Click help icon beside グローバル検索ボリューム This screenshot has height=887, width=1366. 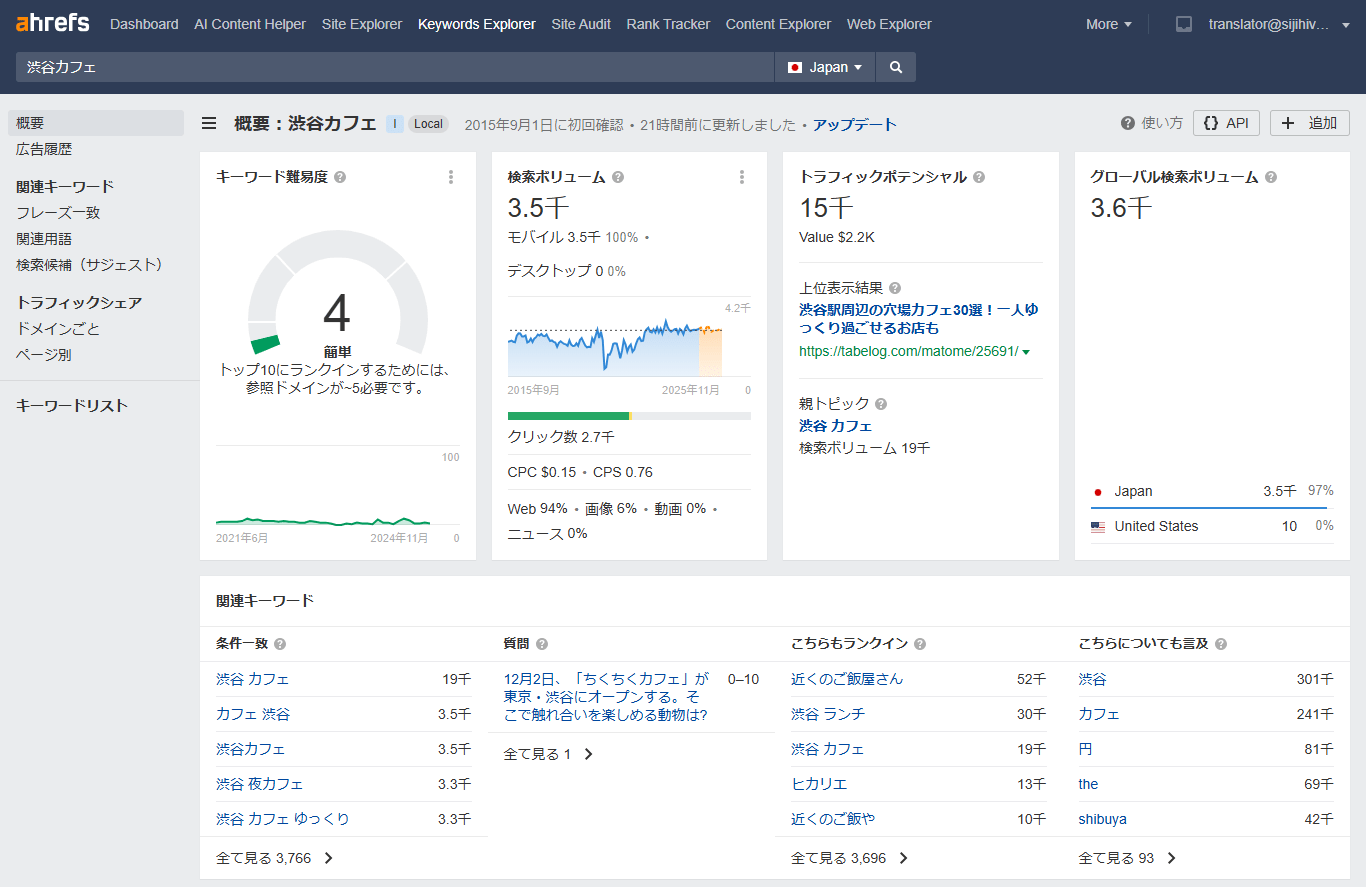pyautogui.click(x=1271, y=177)
